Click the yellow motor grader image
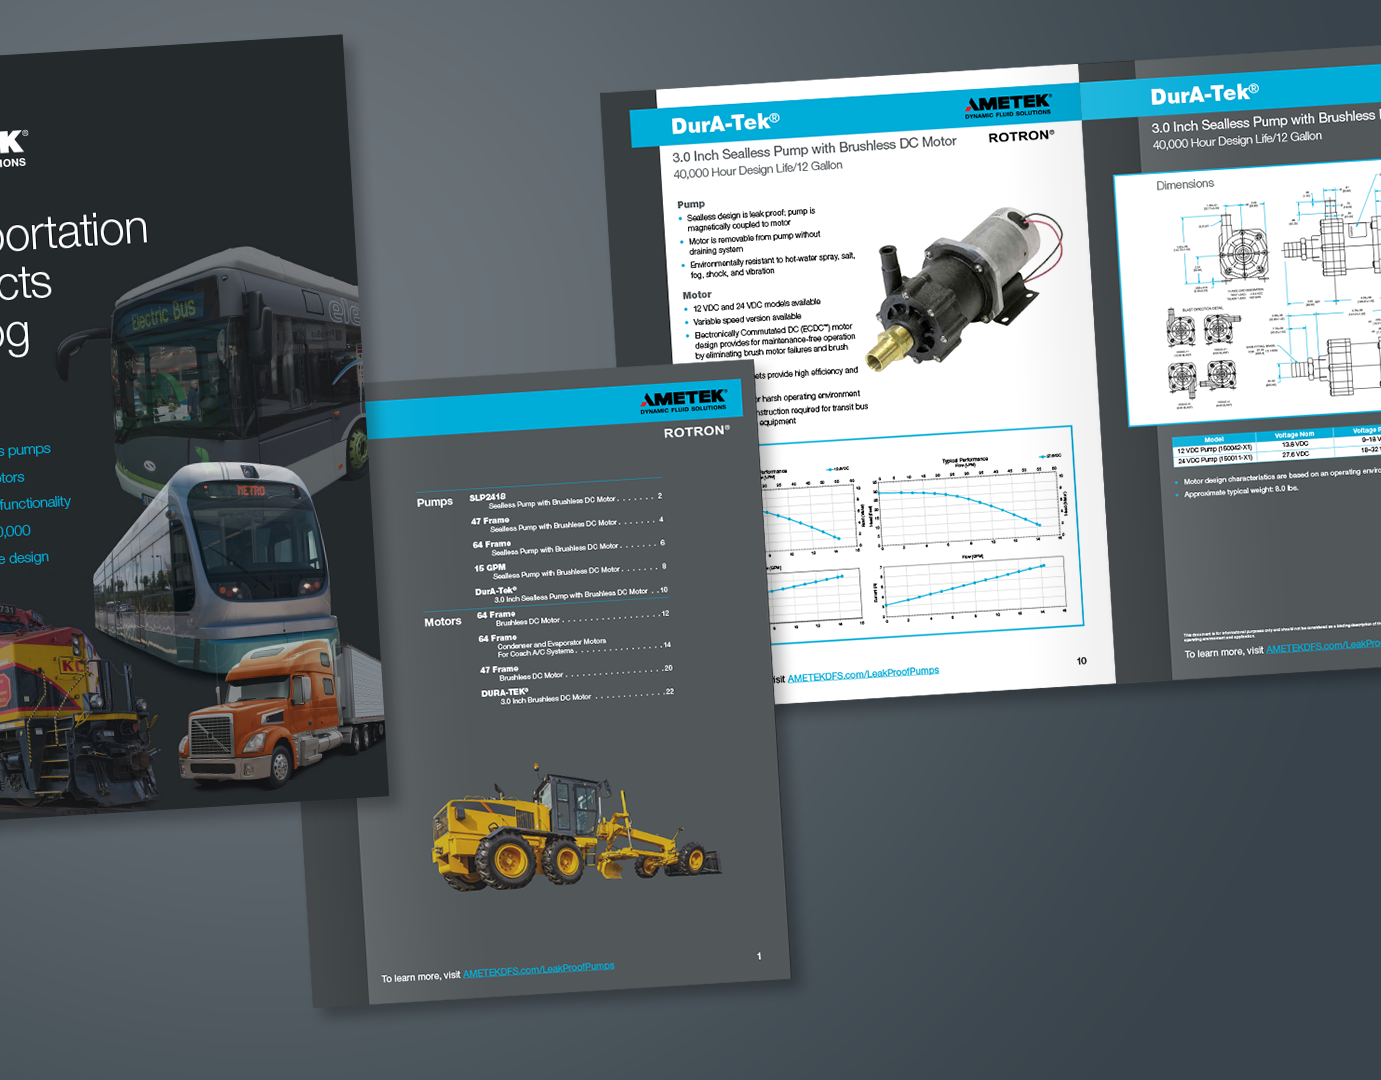1381x1080 pixels. click(575, 827)
